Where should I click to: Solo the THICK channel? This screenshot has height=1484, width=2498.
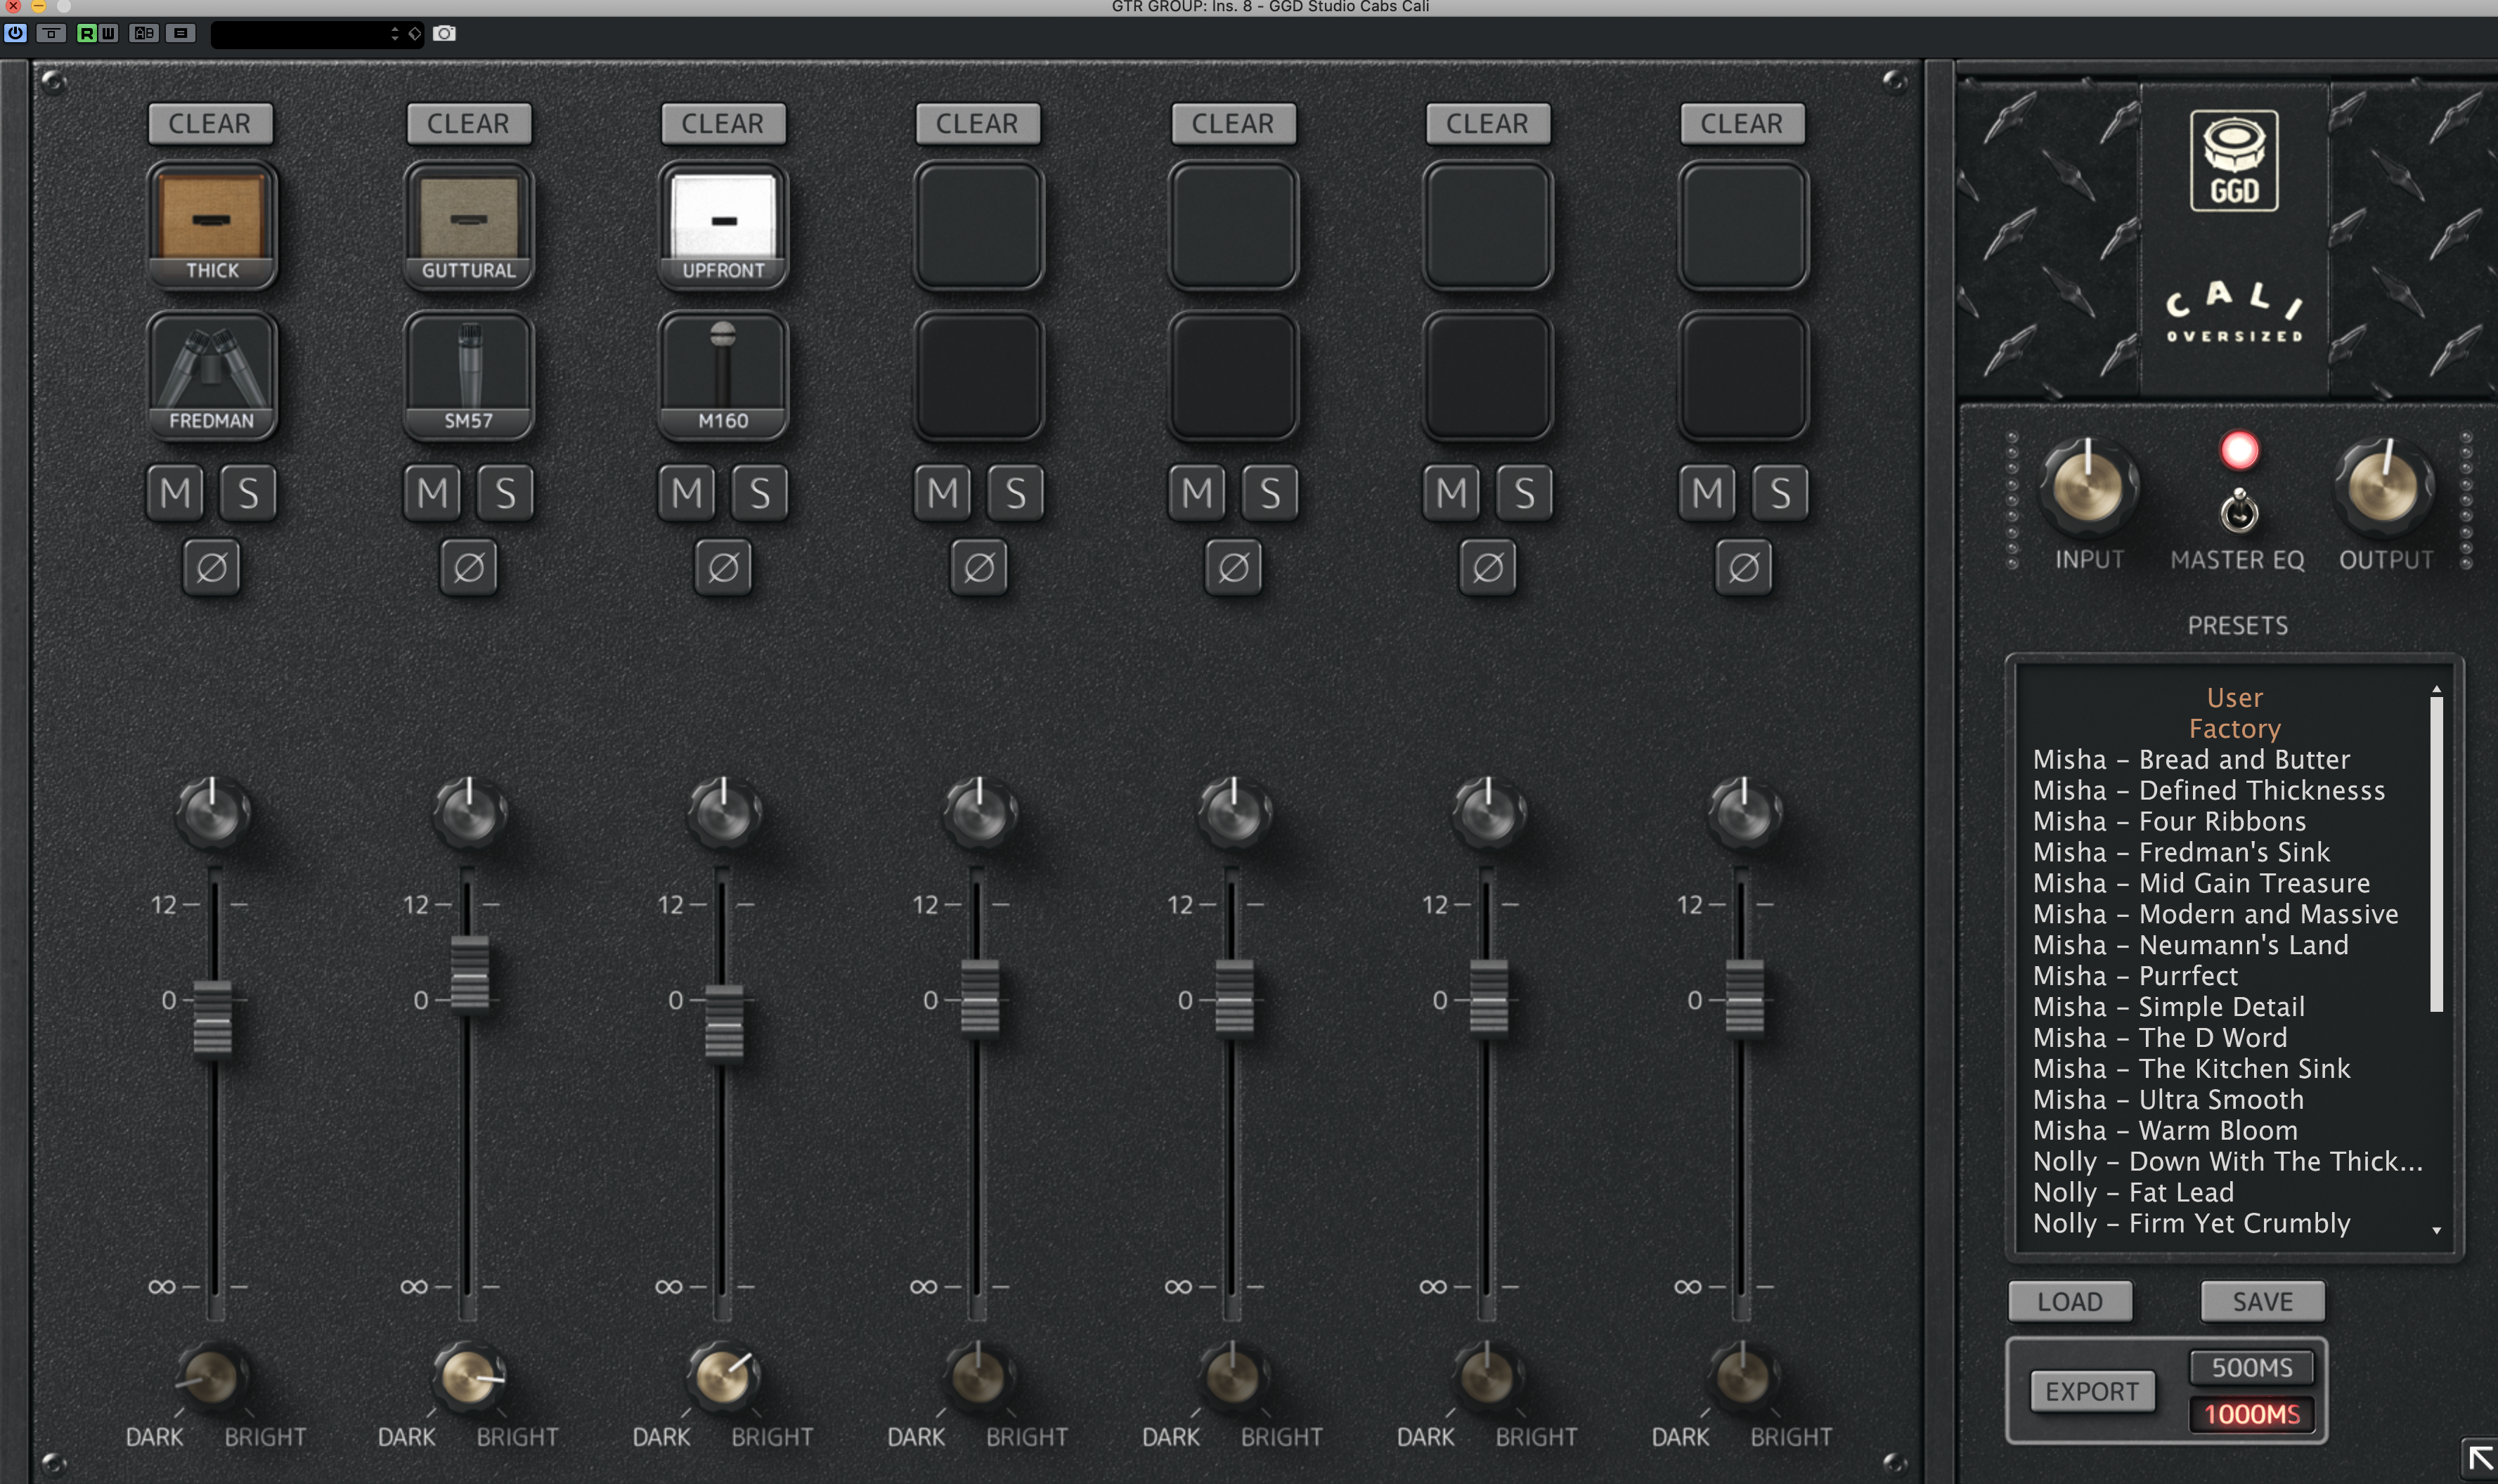click(248, 493)
